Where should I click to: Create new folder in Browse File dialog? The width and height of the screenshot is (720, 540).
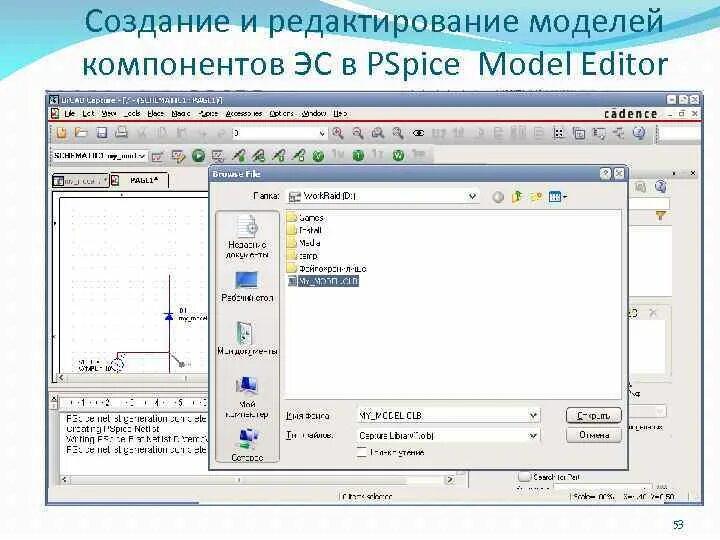(x=536, y=197)
